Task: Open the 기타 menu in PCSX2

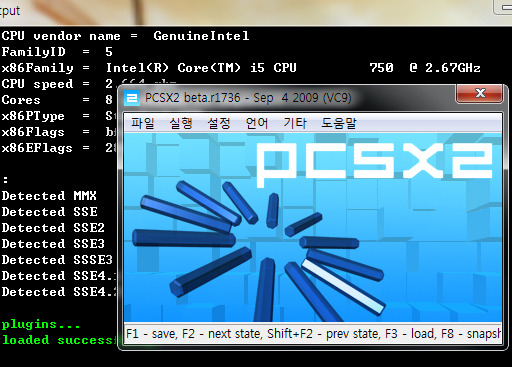Action: pos(295,123)
